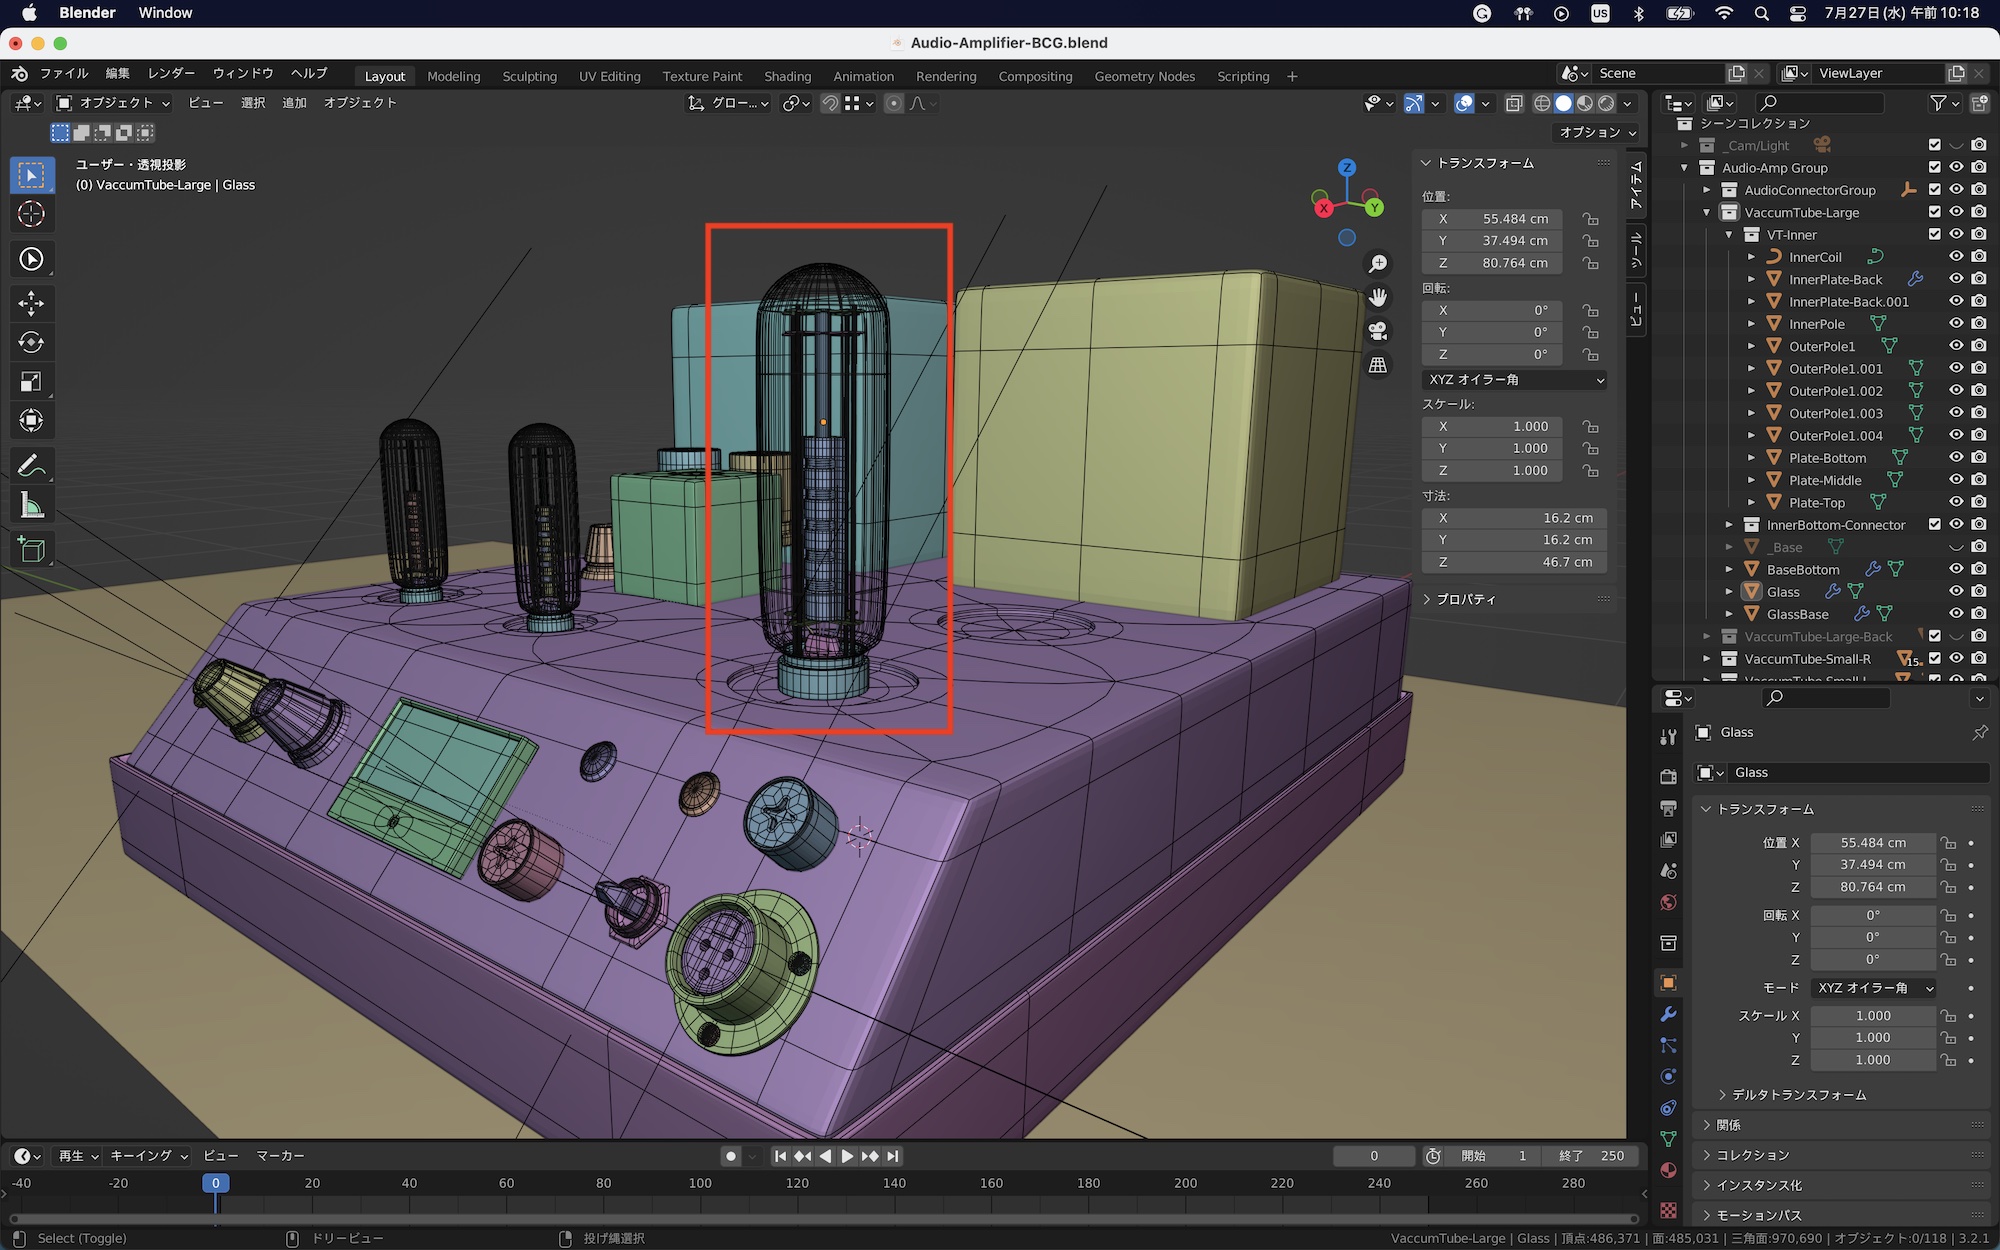
Task: Toggle camera view in viewport
Action: click(1378, 331)
